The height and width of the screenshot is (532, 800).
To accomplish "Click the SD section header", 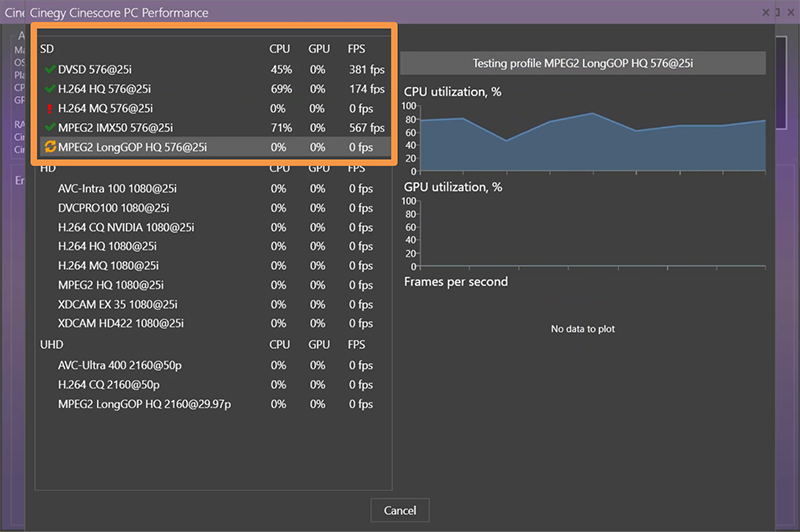I will pos(47,49).
